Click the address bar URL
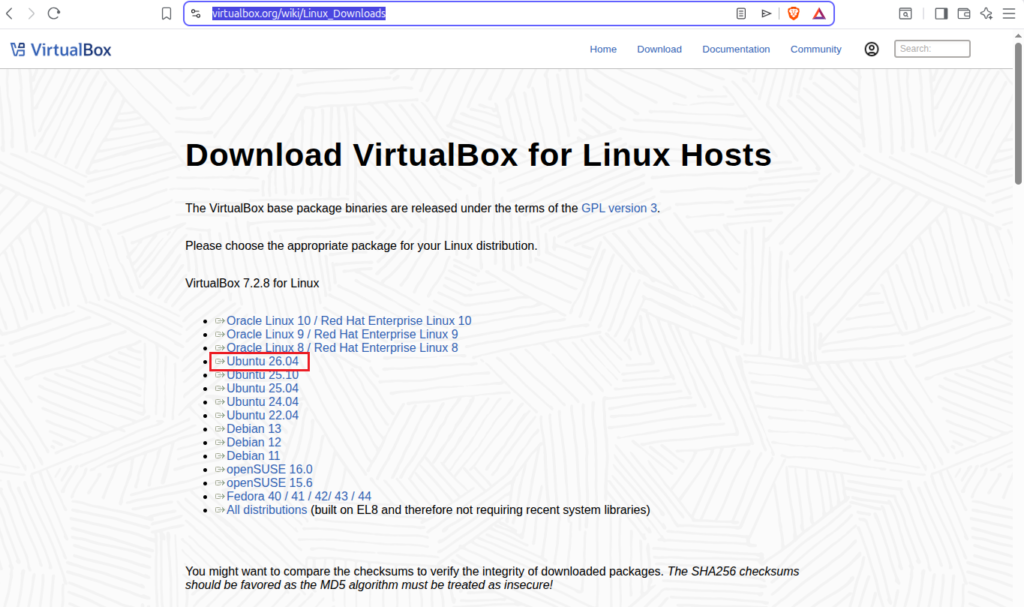1024x607 pixels. click(298, 13)
